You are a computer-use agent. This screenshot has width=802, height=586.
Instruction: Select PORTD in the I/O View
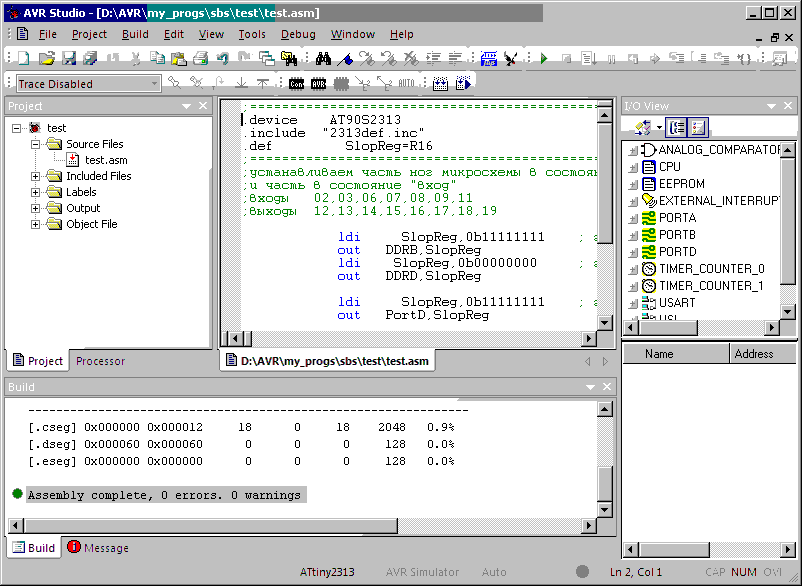pos(678,252)
